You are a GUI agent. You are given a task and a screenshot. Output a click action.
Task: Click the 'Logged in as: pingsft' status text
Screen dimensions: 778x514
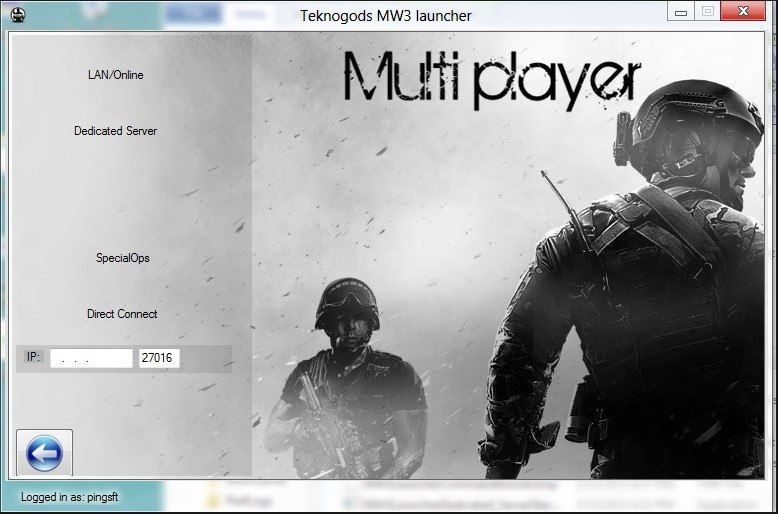(69, 497)
